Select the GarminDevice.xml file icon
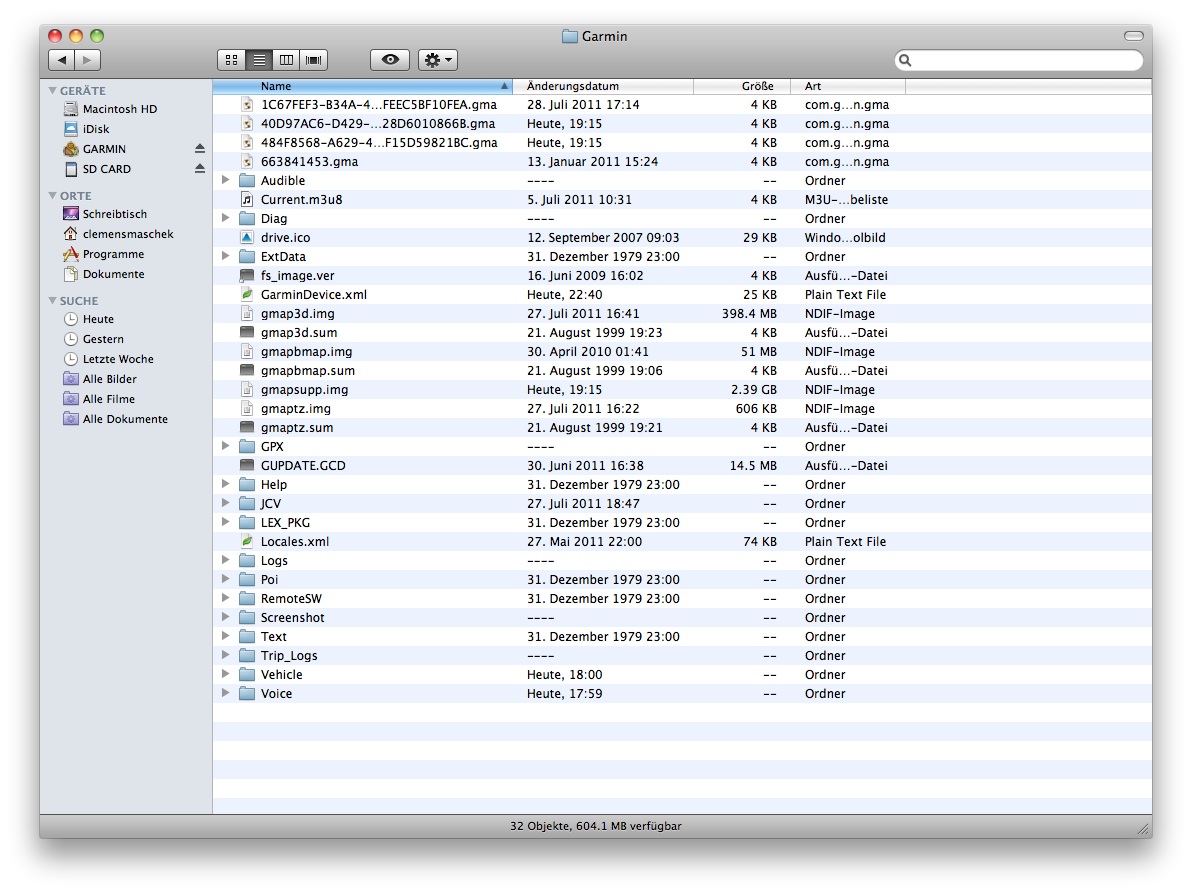 tap(246, 294)
